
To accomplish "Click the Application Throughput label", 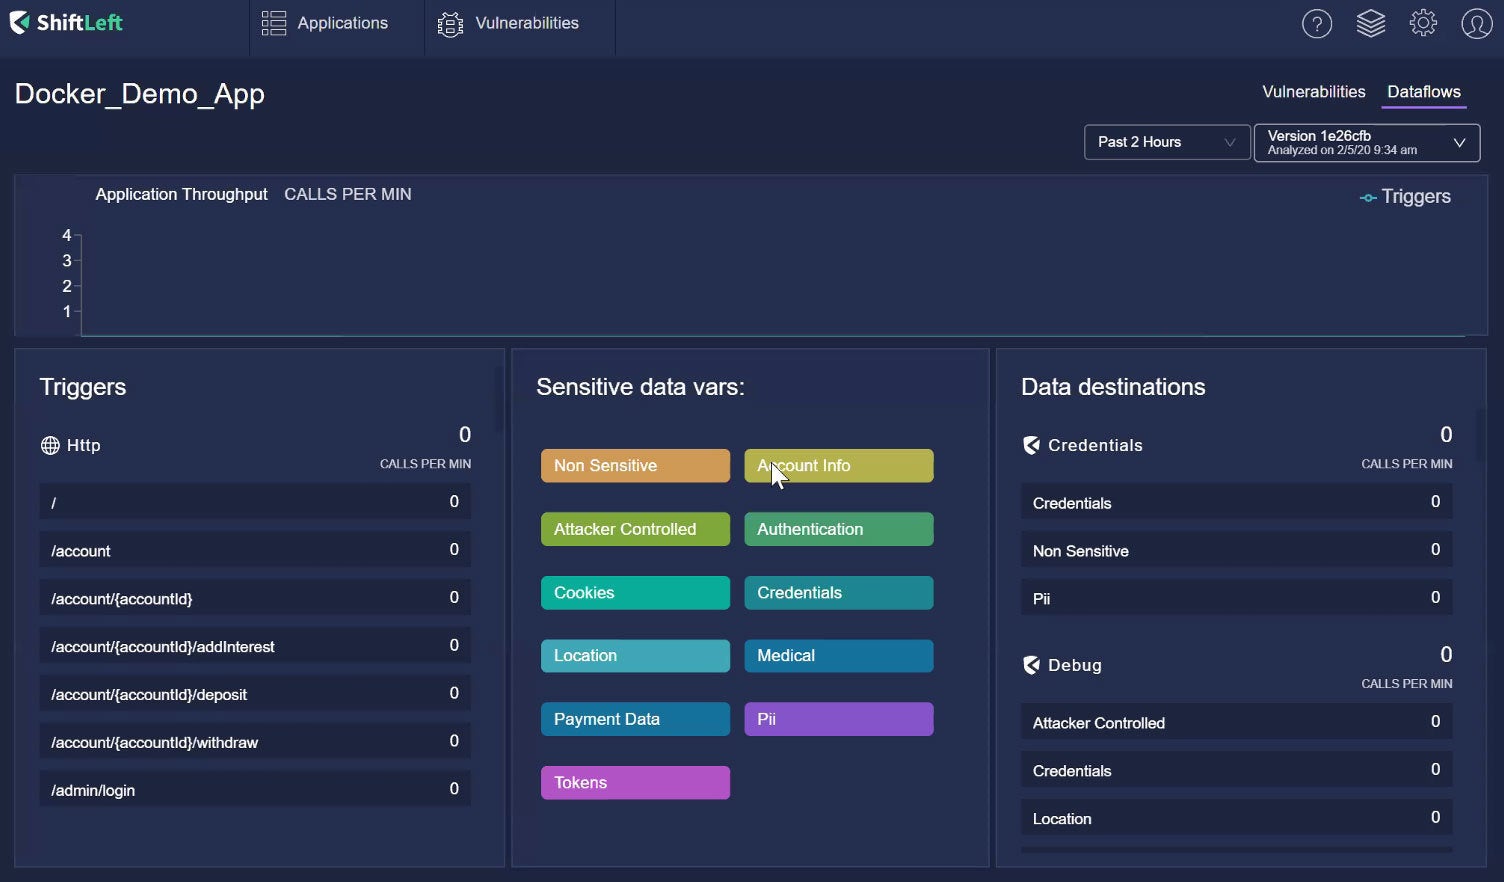I will coord(181,194).
